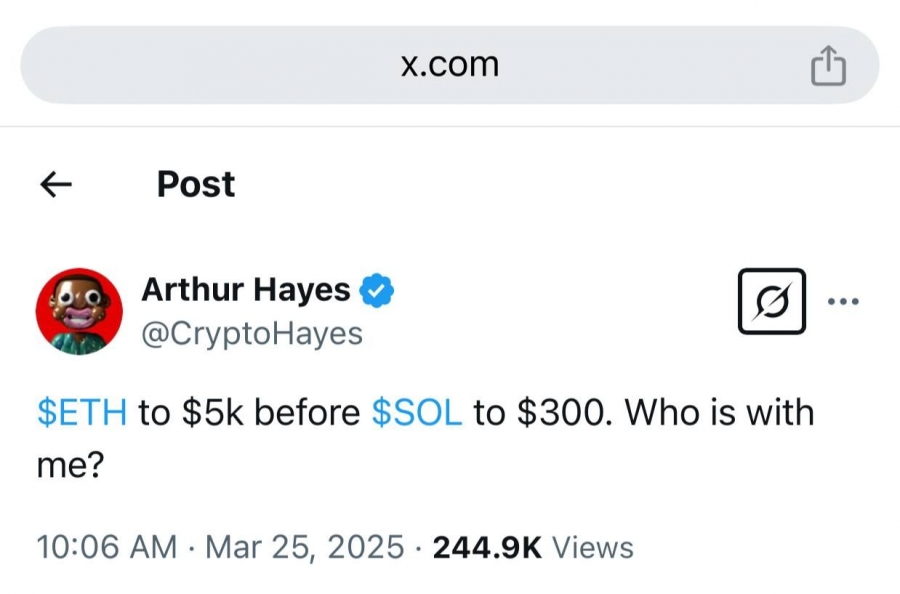The image size is (900, 594).
Task: Open the @CryptoHayes handle link
Action: pos(252,333)
